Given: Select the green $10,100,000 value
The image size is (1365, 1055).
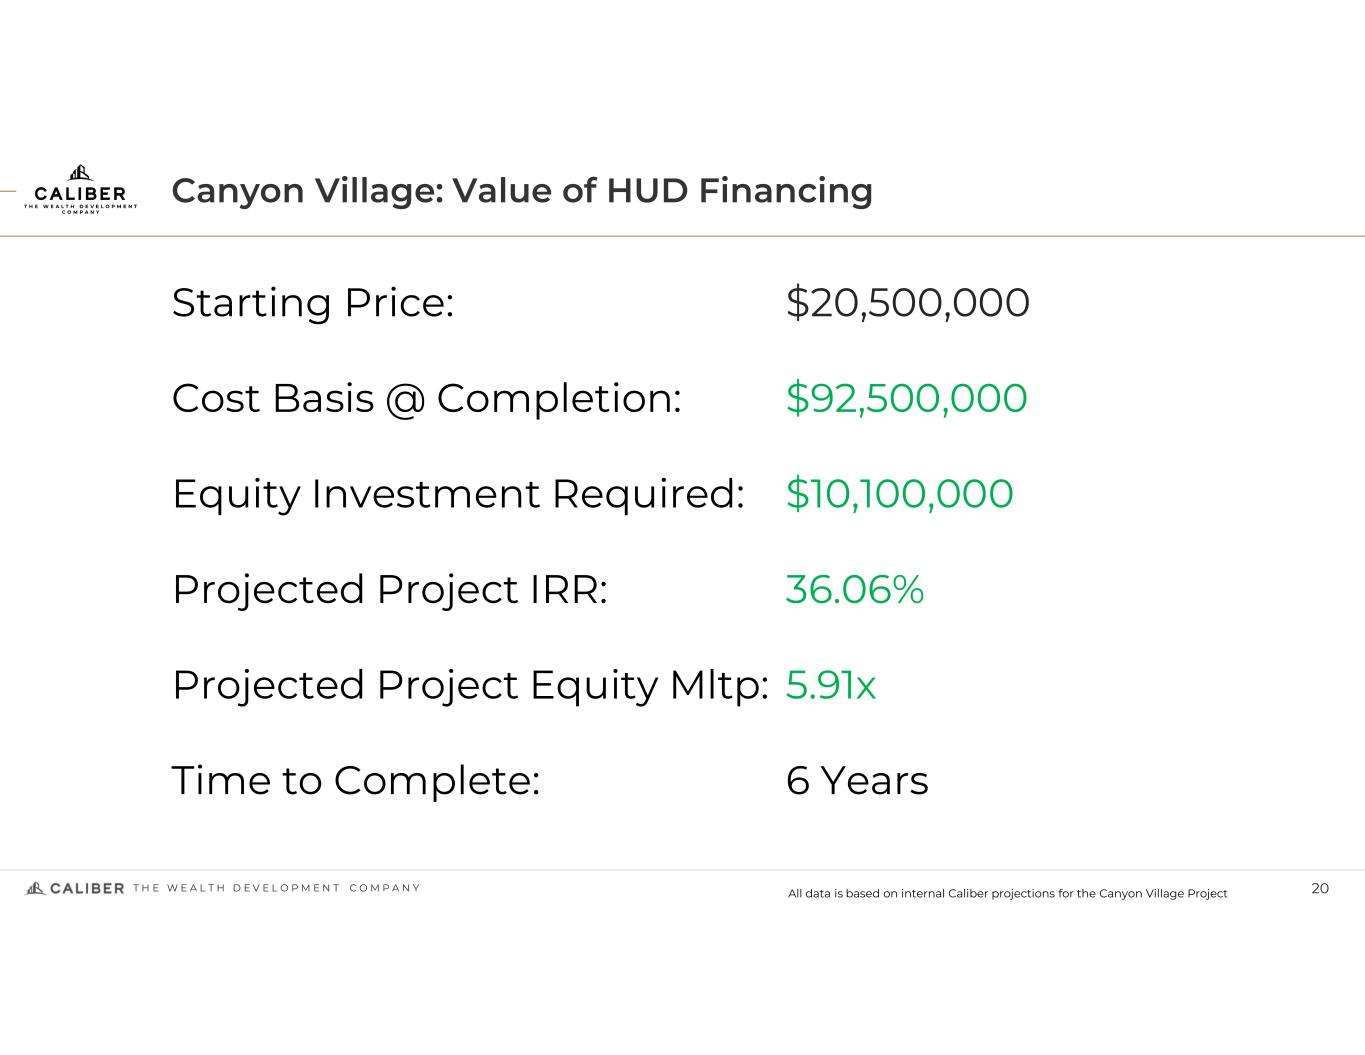Looking at the screenshot, I should click(x=899, y=494).
